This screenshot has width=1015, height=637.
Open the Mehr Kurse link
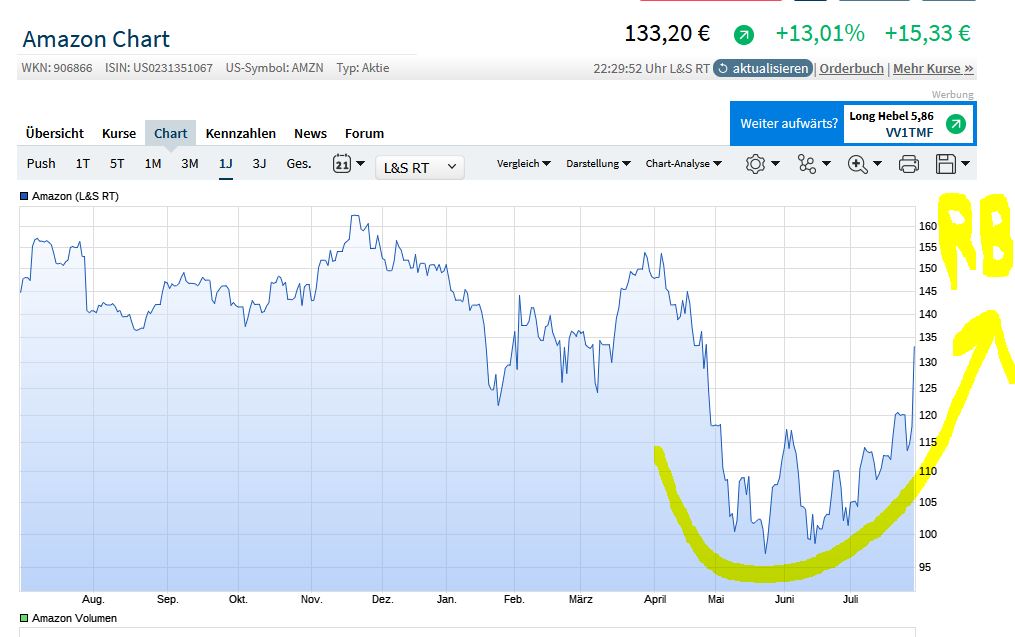tap(933, 69)
